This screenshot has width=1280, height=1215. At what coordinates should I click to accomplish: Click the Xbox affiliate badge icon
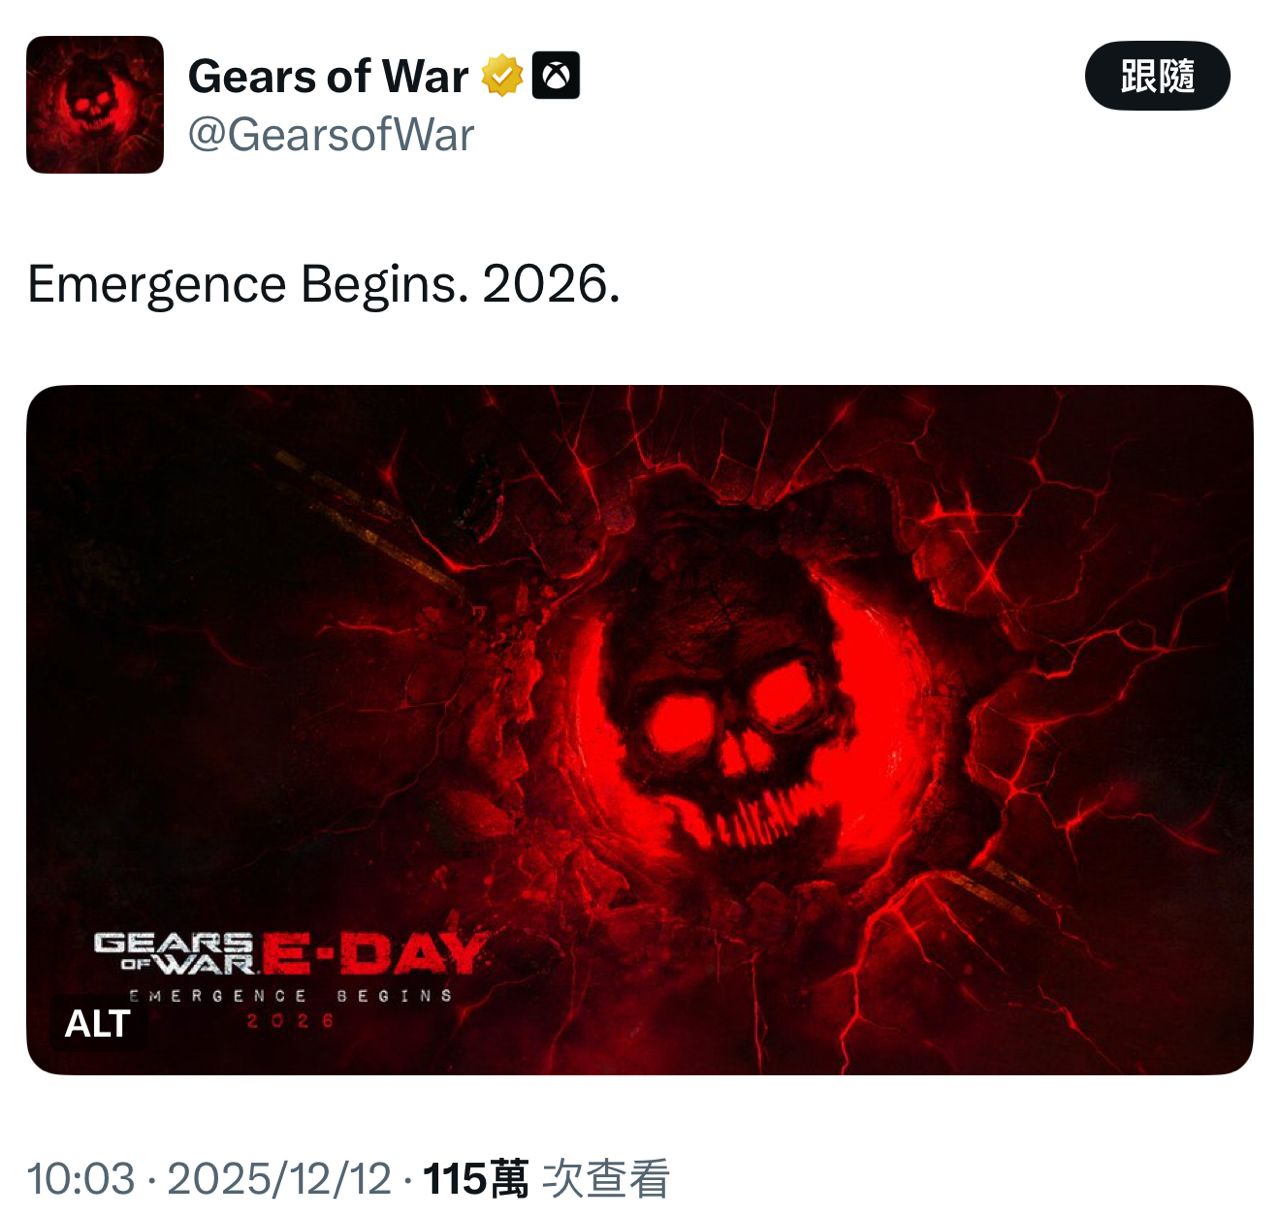pos(556,76)
